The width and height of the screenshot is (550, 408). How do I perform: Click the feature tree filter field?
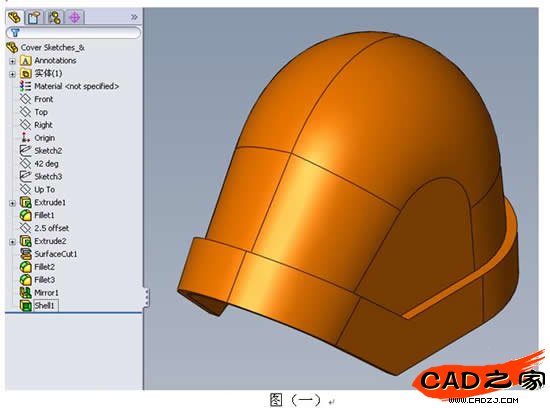(x=74, y=33)
